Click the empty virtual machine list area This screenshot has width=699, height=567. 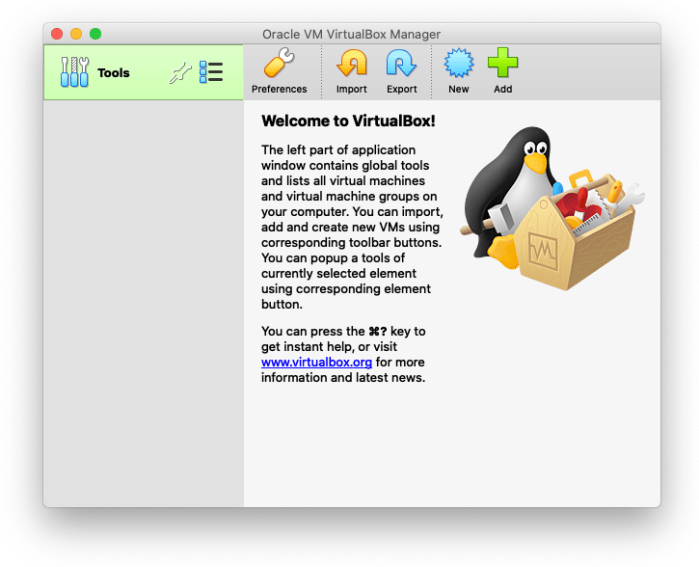[143, 300]
